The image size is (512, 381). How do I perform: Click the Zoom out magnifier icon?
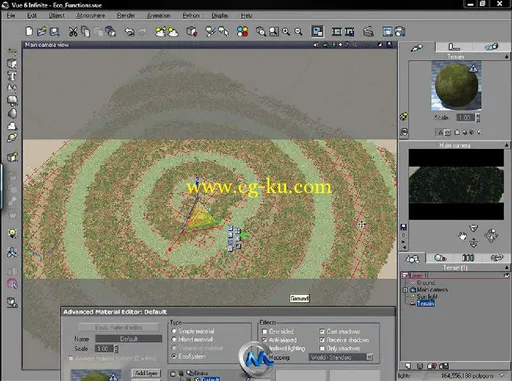pos(299,32)
